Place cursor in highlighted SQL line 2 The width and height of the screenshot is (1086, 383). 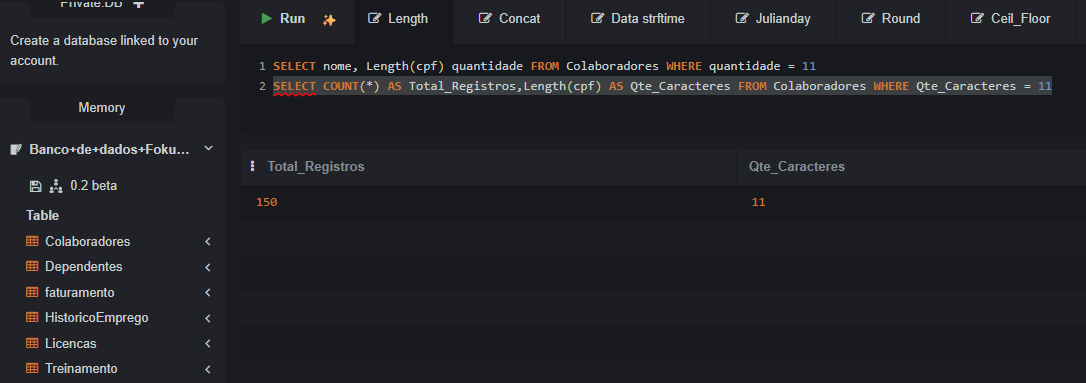coord(662,87)
